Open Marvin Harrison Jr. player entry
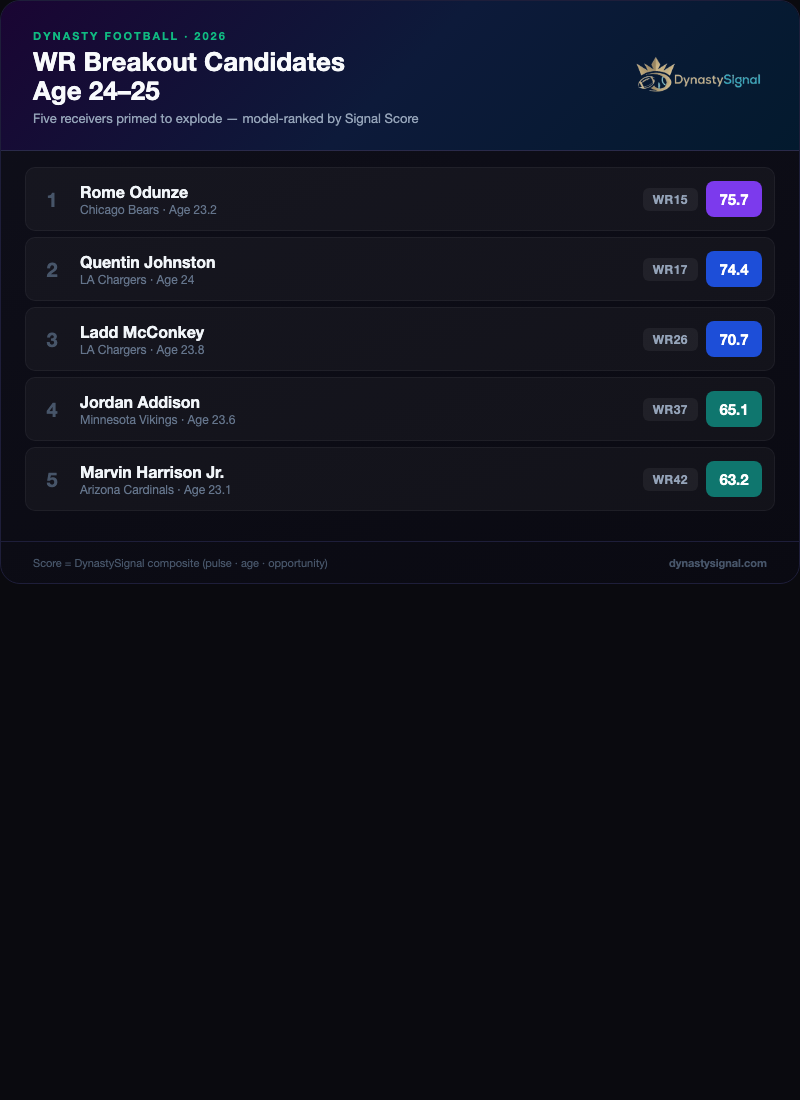The height and width of the screenshot is (1100, 800). point(152,472)
